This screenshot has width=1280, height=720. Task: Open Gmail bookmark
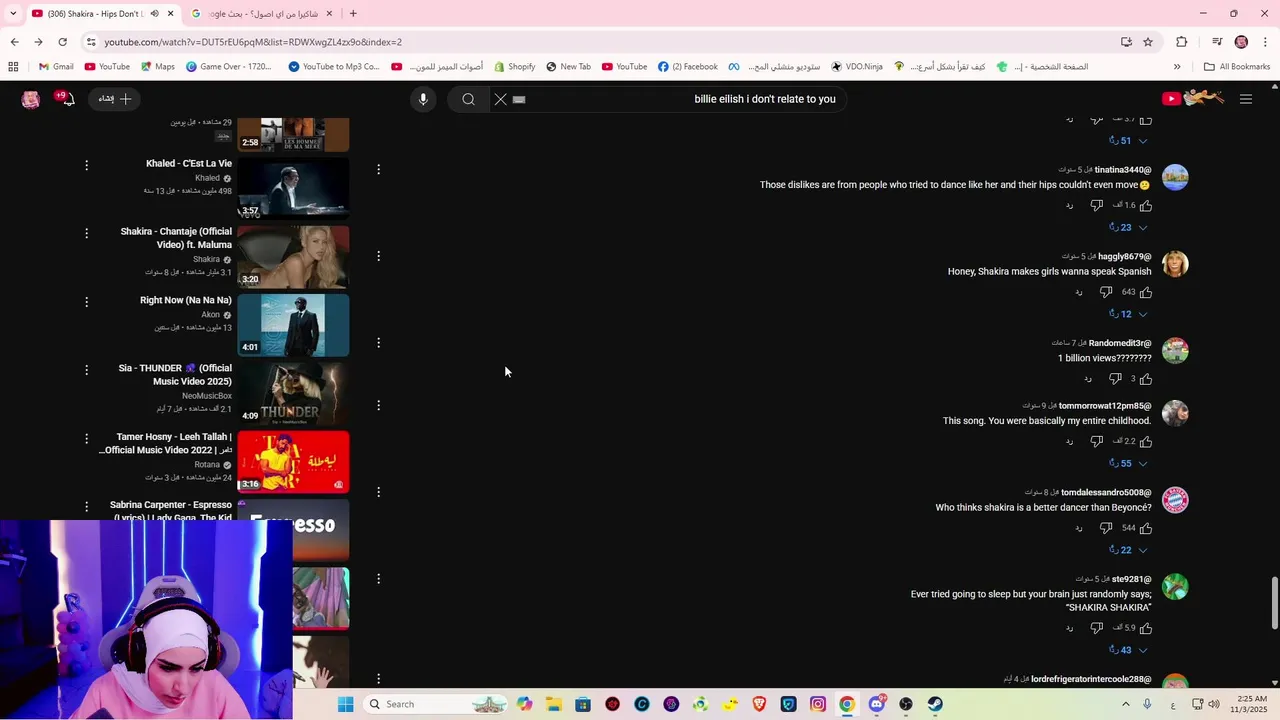56,67
